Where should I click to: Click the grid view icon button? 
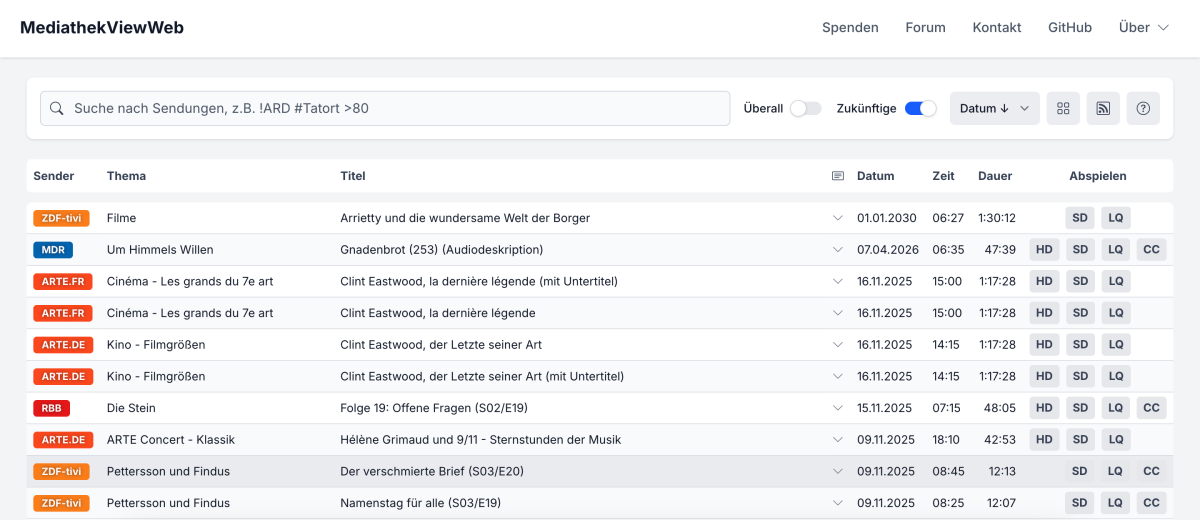click(x=1063, y=108)
